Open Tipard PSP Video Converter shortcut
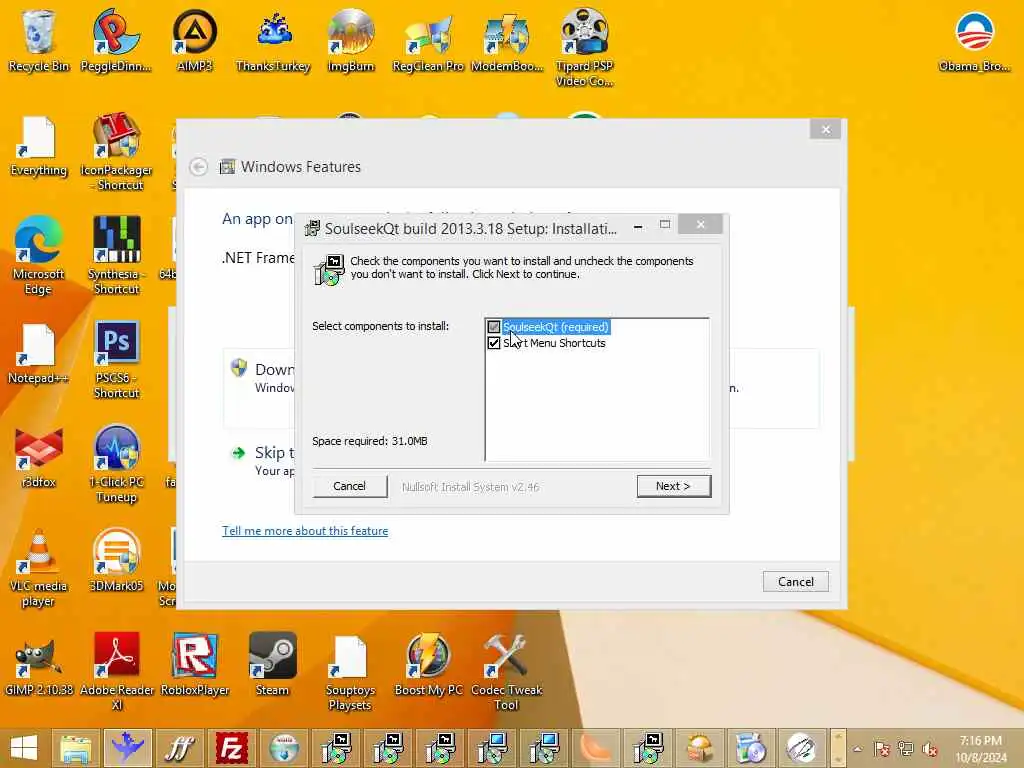The width and height of the screenshot is (1024, 768). click(x=584, y=47)
